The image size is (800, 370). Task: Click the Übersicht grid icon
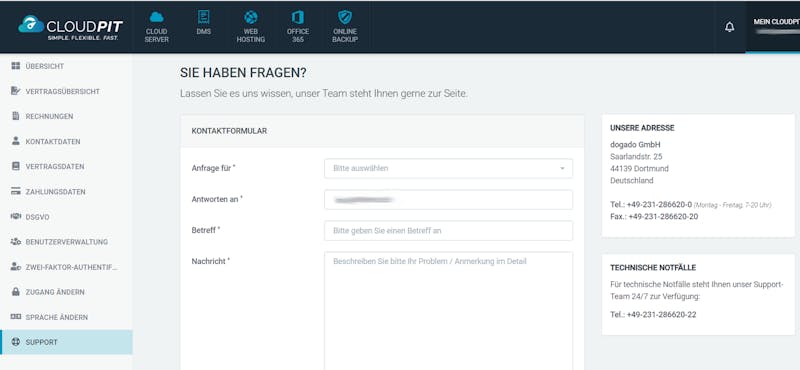[x=15, y=66]
